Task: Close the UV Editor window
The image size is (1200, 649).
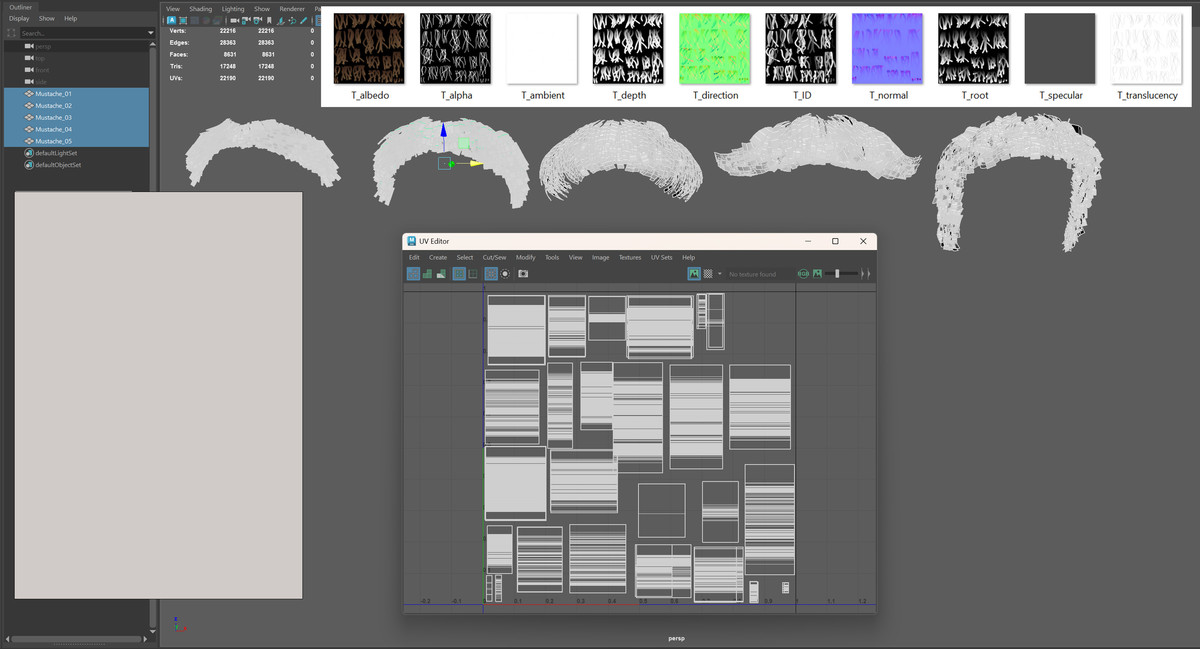Action: coord(863,241)
